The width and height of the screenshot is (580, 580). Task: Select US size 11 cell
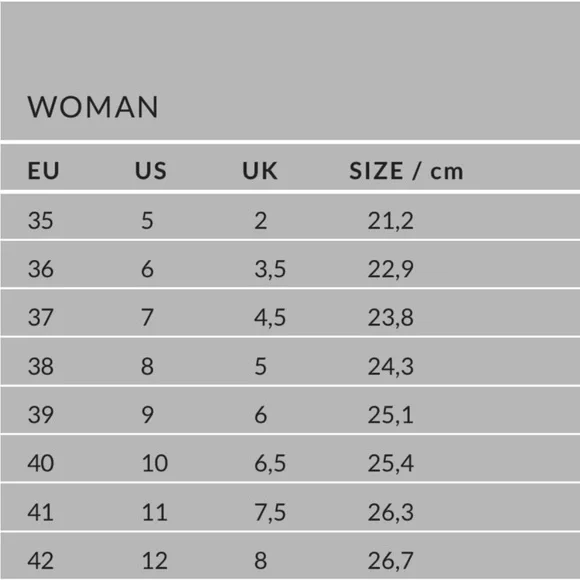[155, 512]
